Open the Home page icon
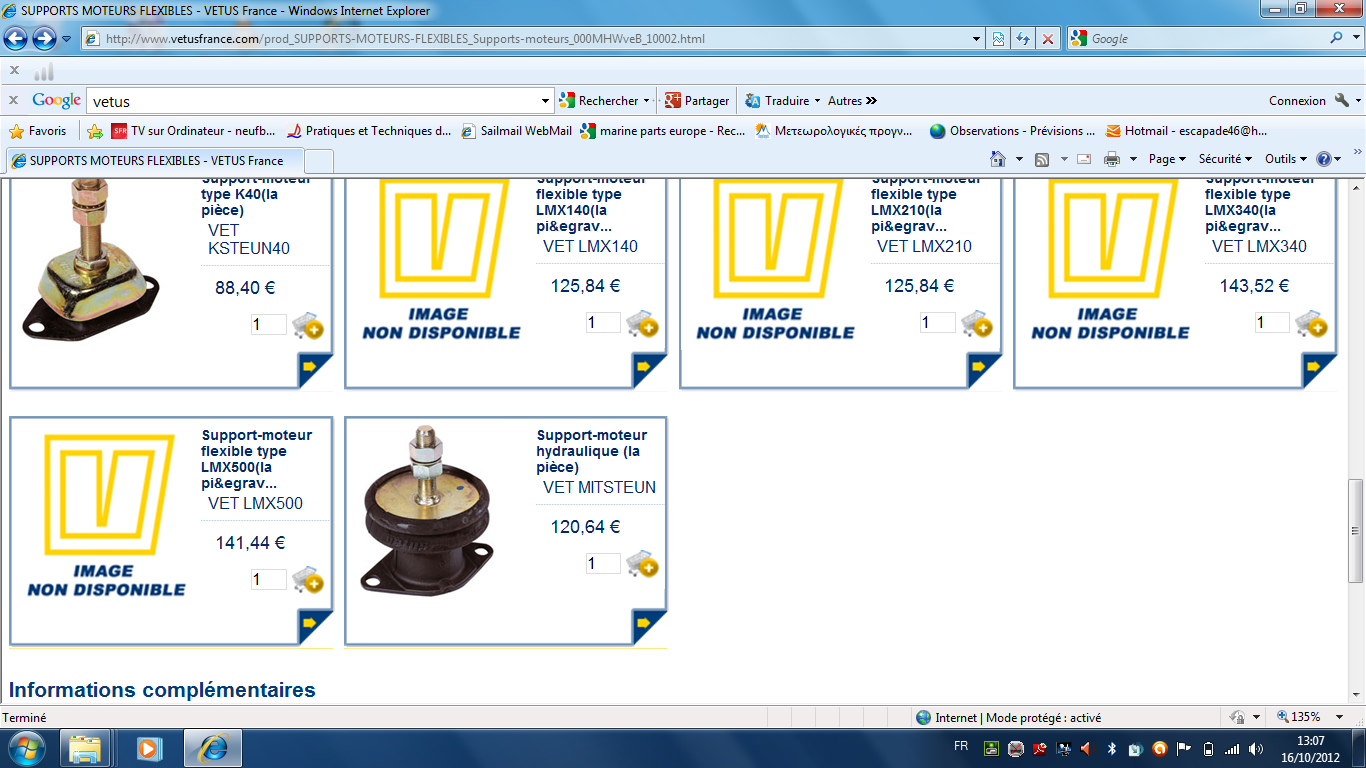 point(997,159)
